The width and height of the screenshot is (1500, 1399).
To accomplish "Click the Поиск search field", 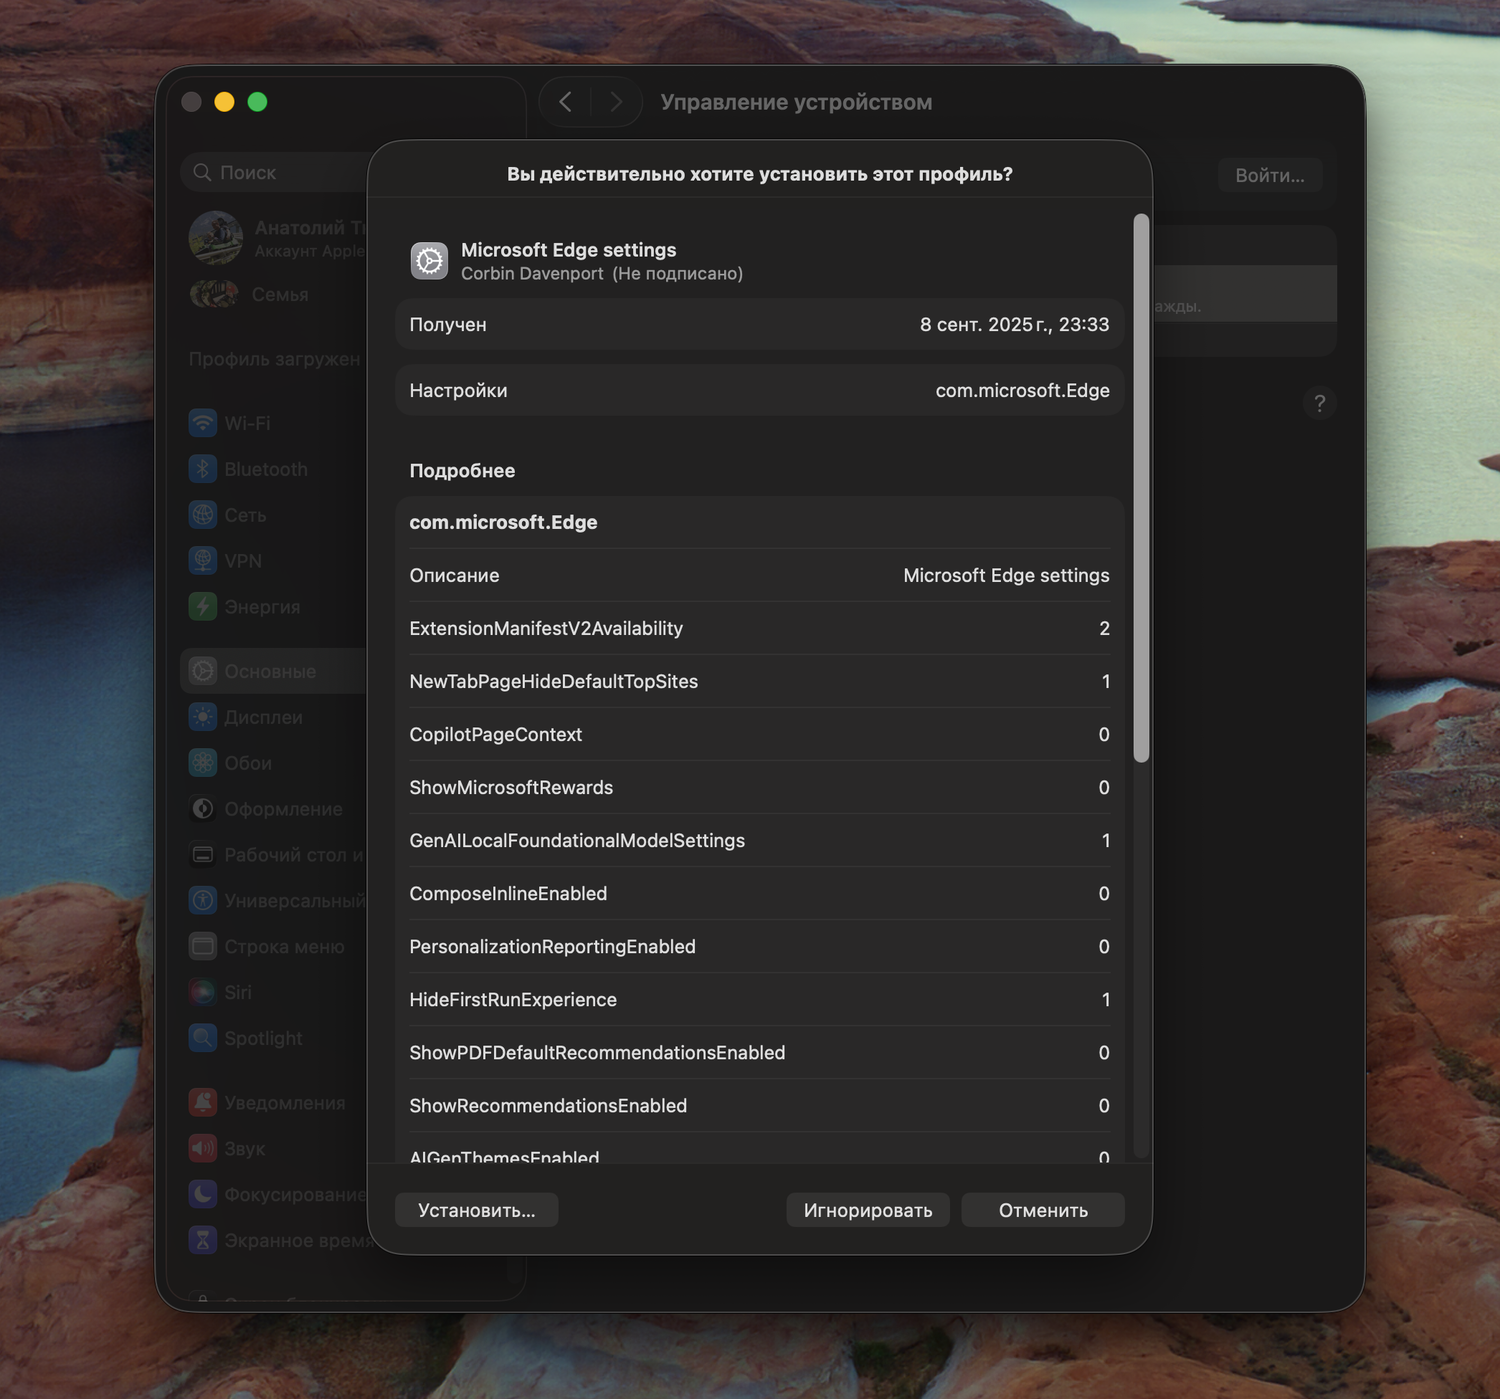I will coord(275,172).
